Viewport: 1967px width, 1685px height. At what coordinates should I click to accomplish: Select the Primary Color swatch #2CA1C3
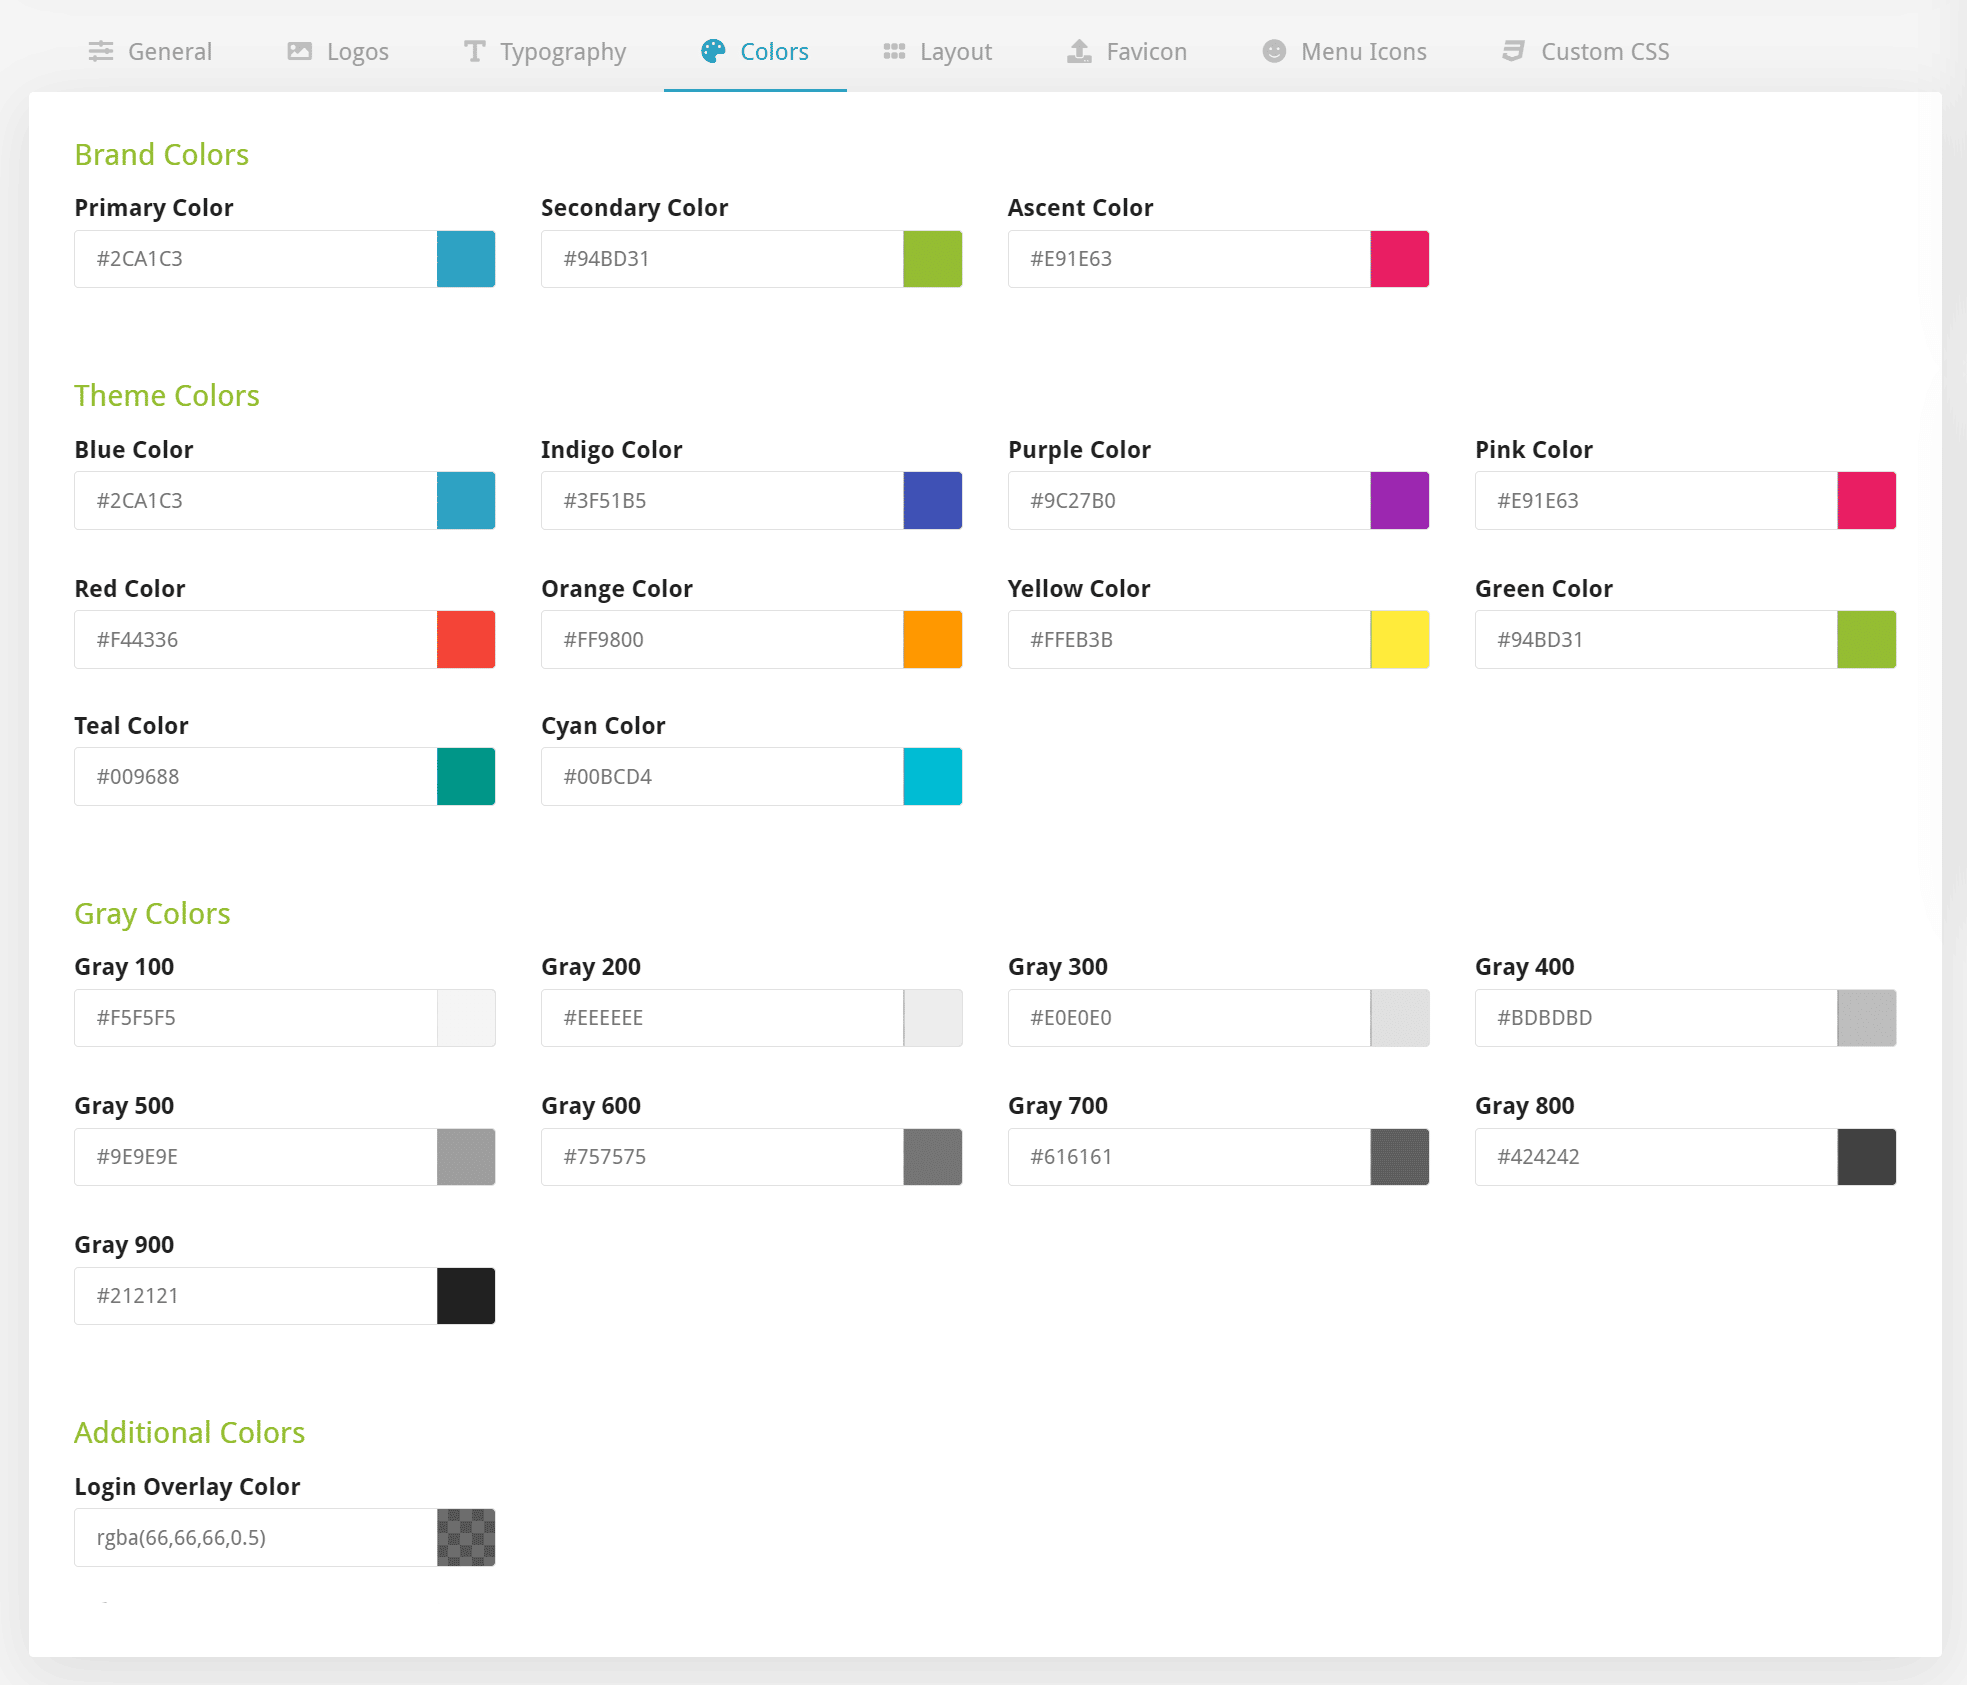tap(466, 259)
